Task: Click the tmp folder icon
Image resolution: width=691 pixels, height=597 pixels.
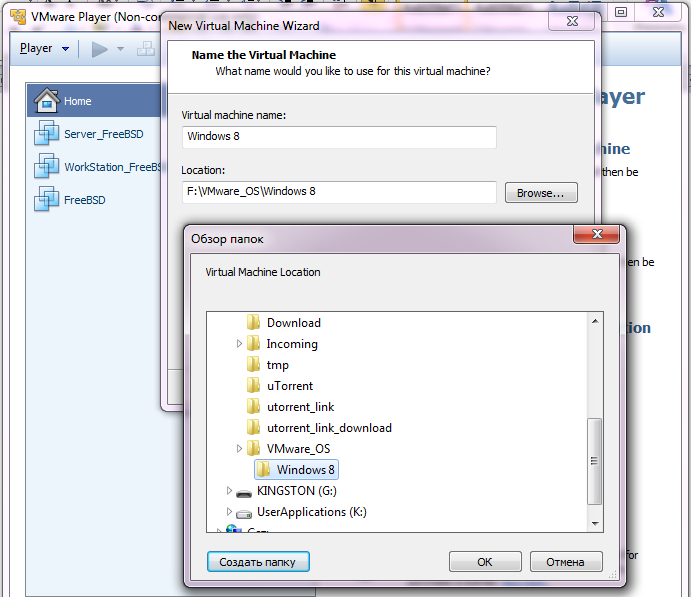Action: (253, 364)
